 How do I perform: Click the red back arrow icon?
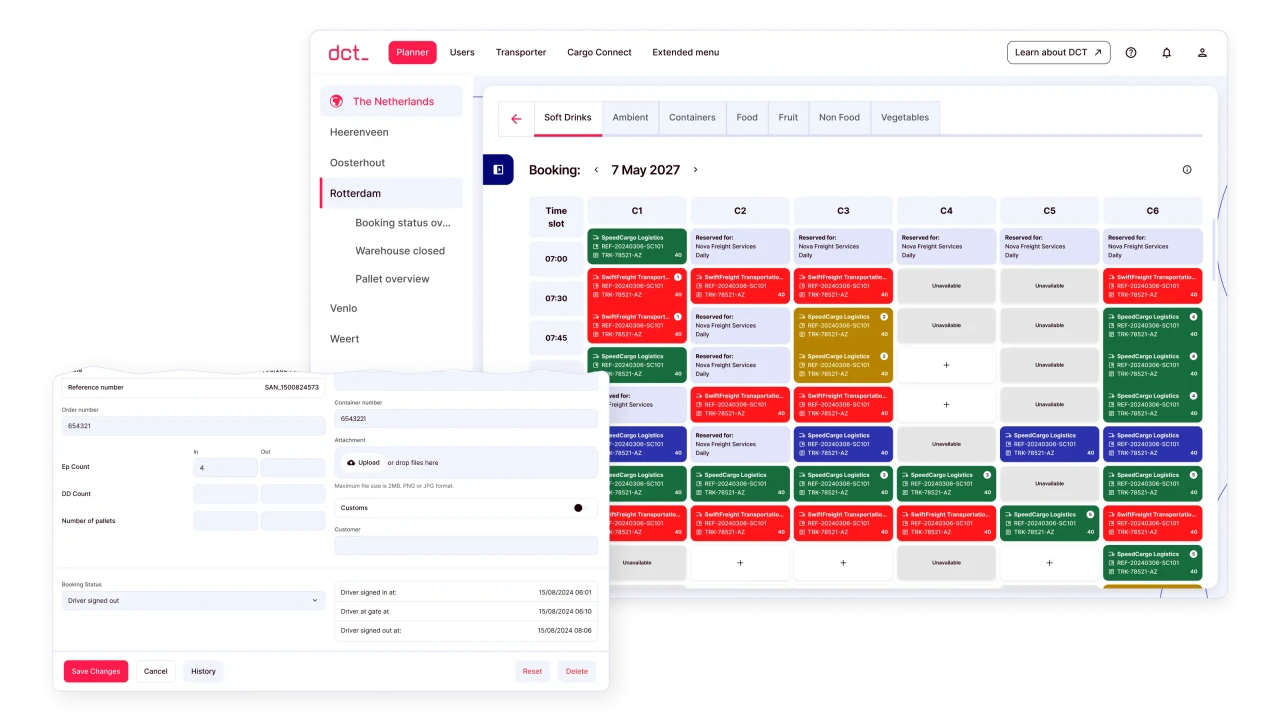(x=516, y=118)
